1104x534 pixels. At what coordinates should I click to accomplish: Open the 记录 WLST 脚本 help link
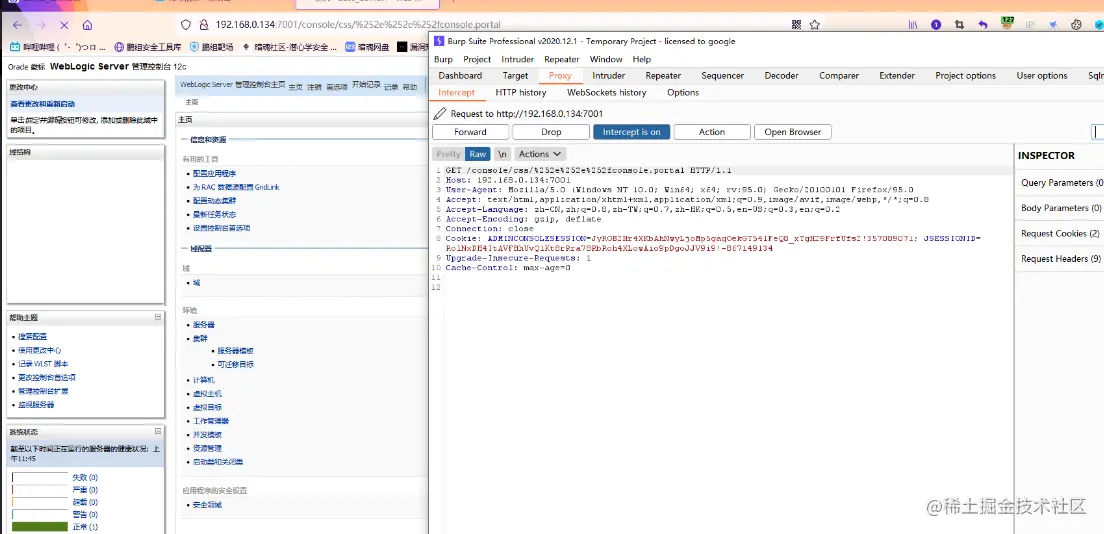(x=44, y=364)
